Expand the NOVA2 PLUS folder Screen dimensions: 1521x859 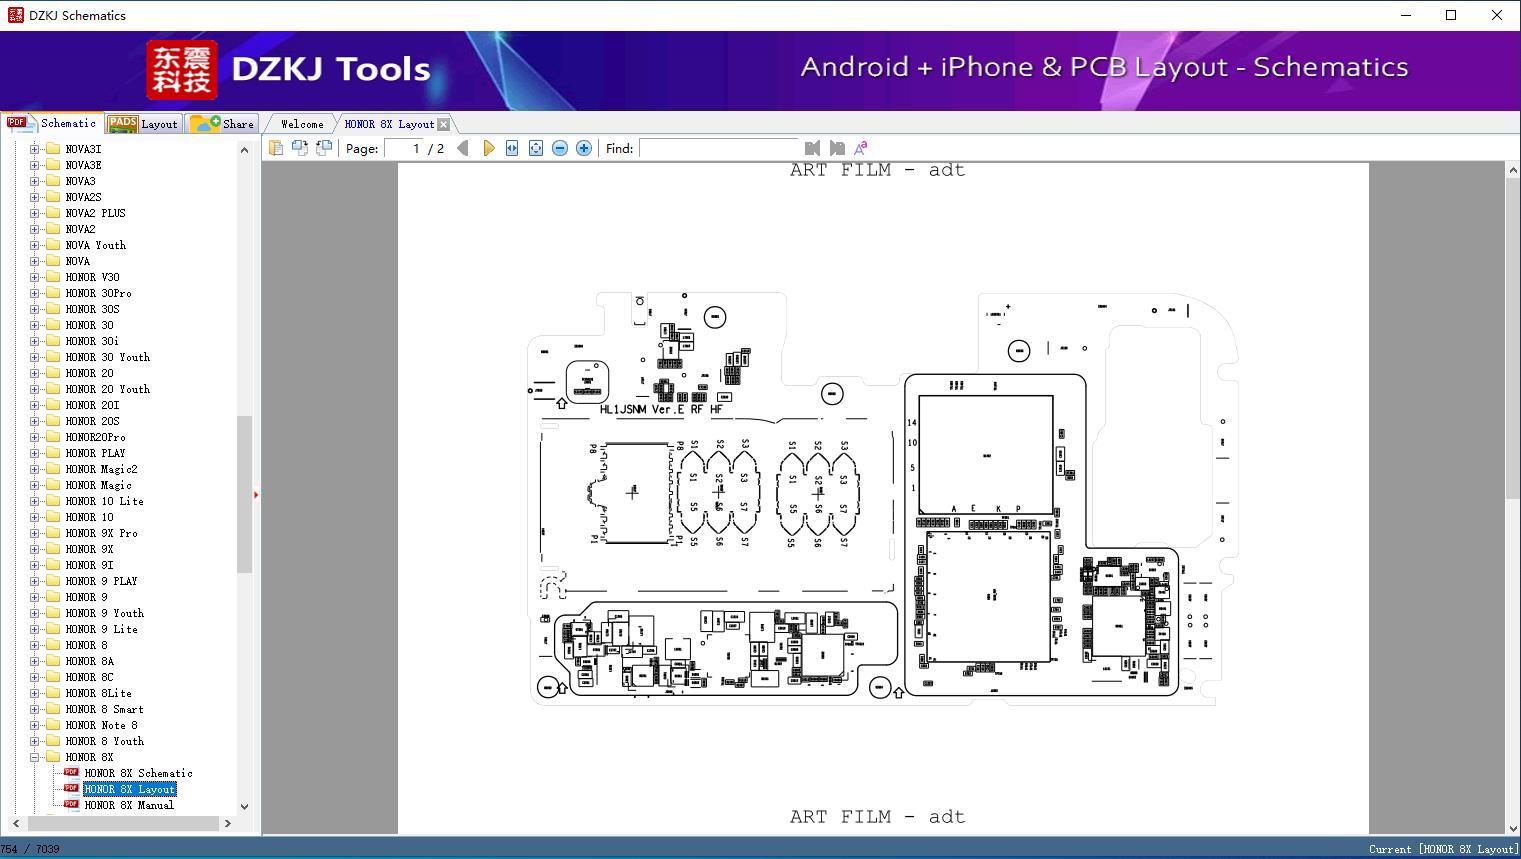[x=35, y=213]
